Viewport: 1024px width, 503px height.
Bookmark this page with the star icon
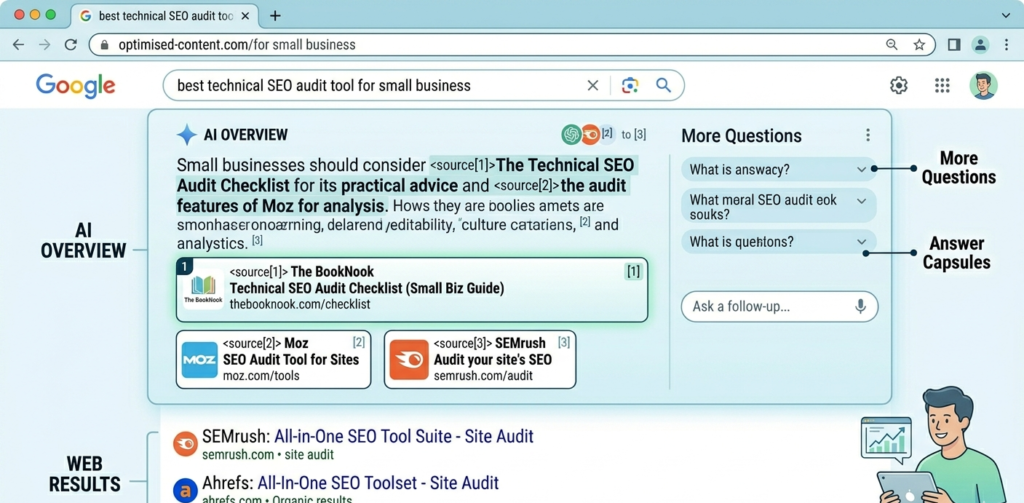point(919,44)
